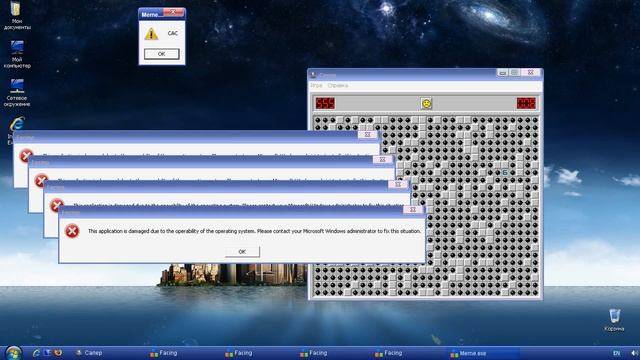Open the Справка menu in Minesweeper
This screenshot has height=360, width=640.
(x=338, y=85)
